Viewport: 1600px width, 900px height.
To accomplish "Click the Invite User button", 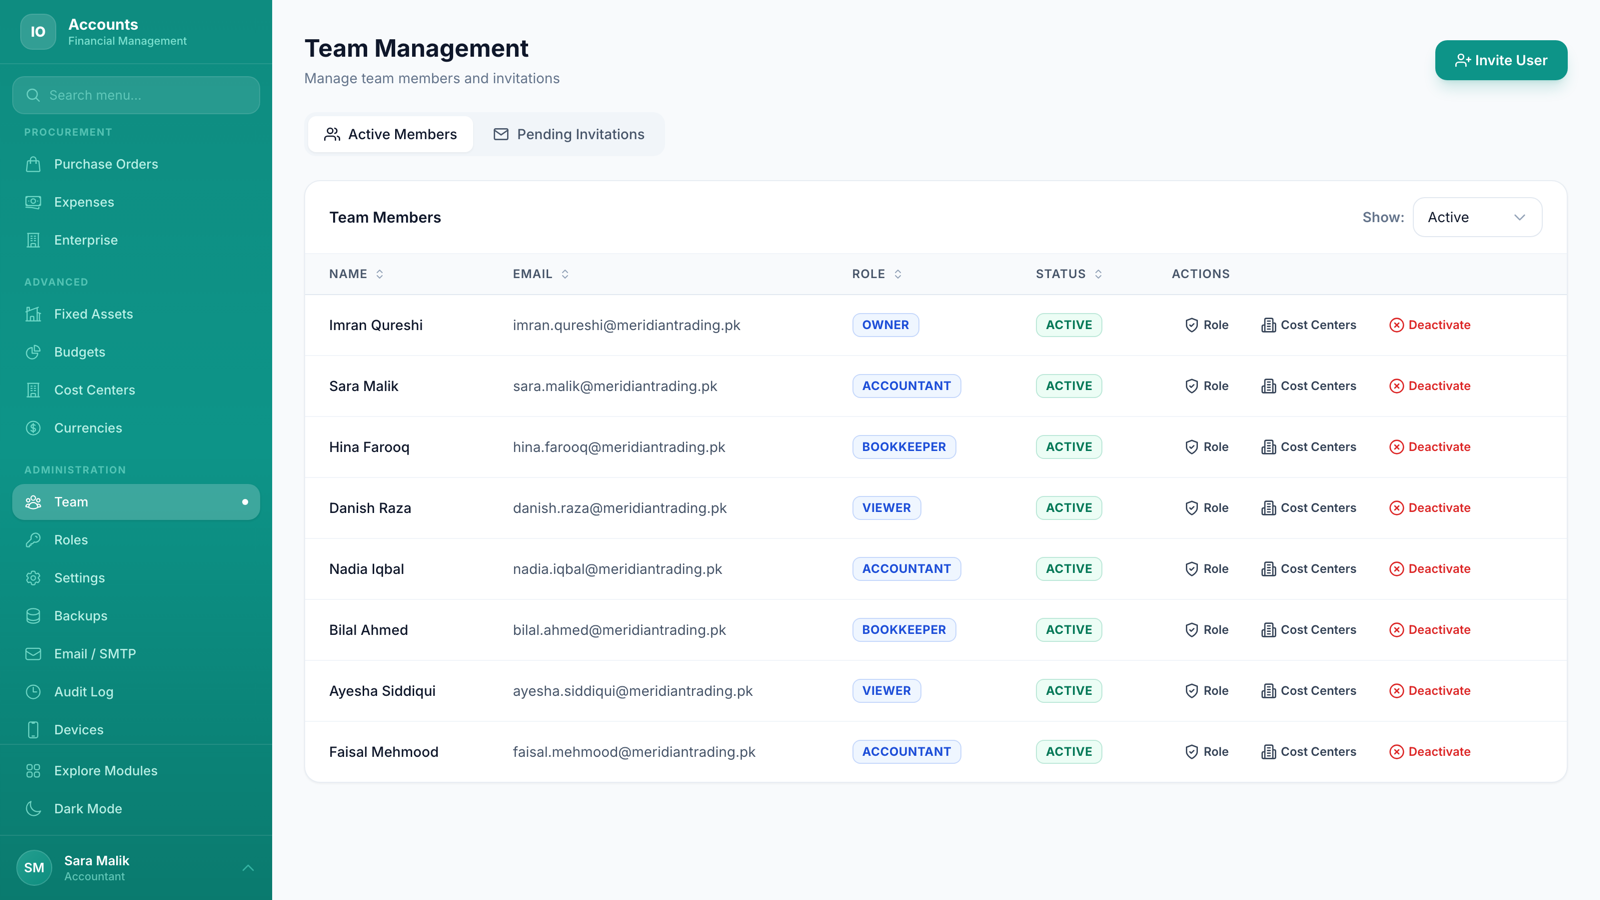I will point(1501,60).
